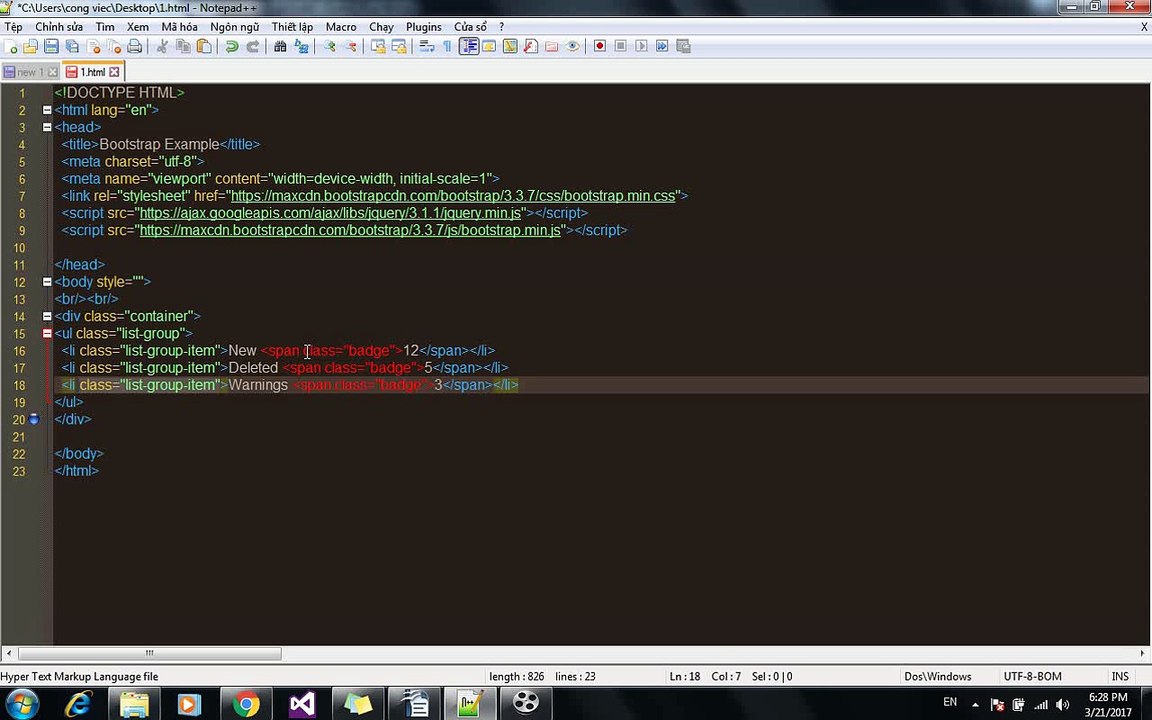Viewport: 1152px width, 720px height.
Task: Click the jquery.min.js URL link
Action: tap(331, 213)
